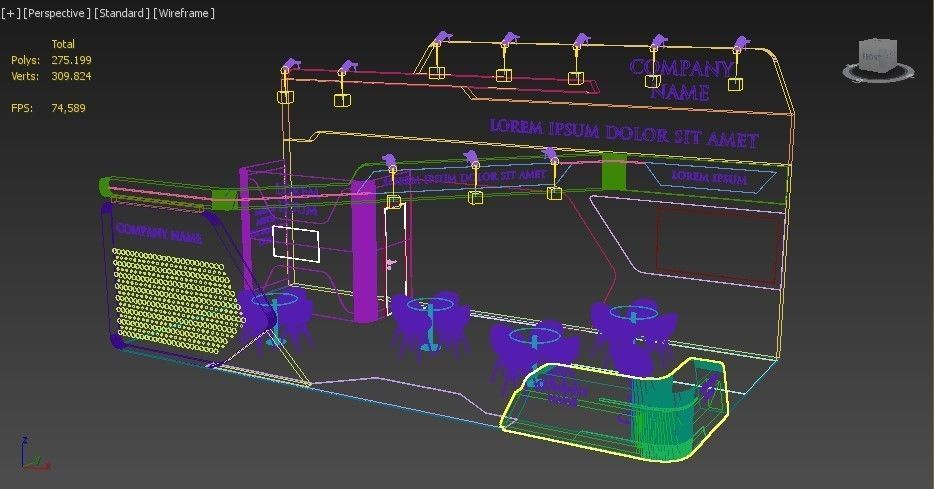Open the Wireframe display mode menu

point(184,13)
